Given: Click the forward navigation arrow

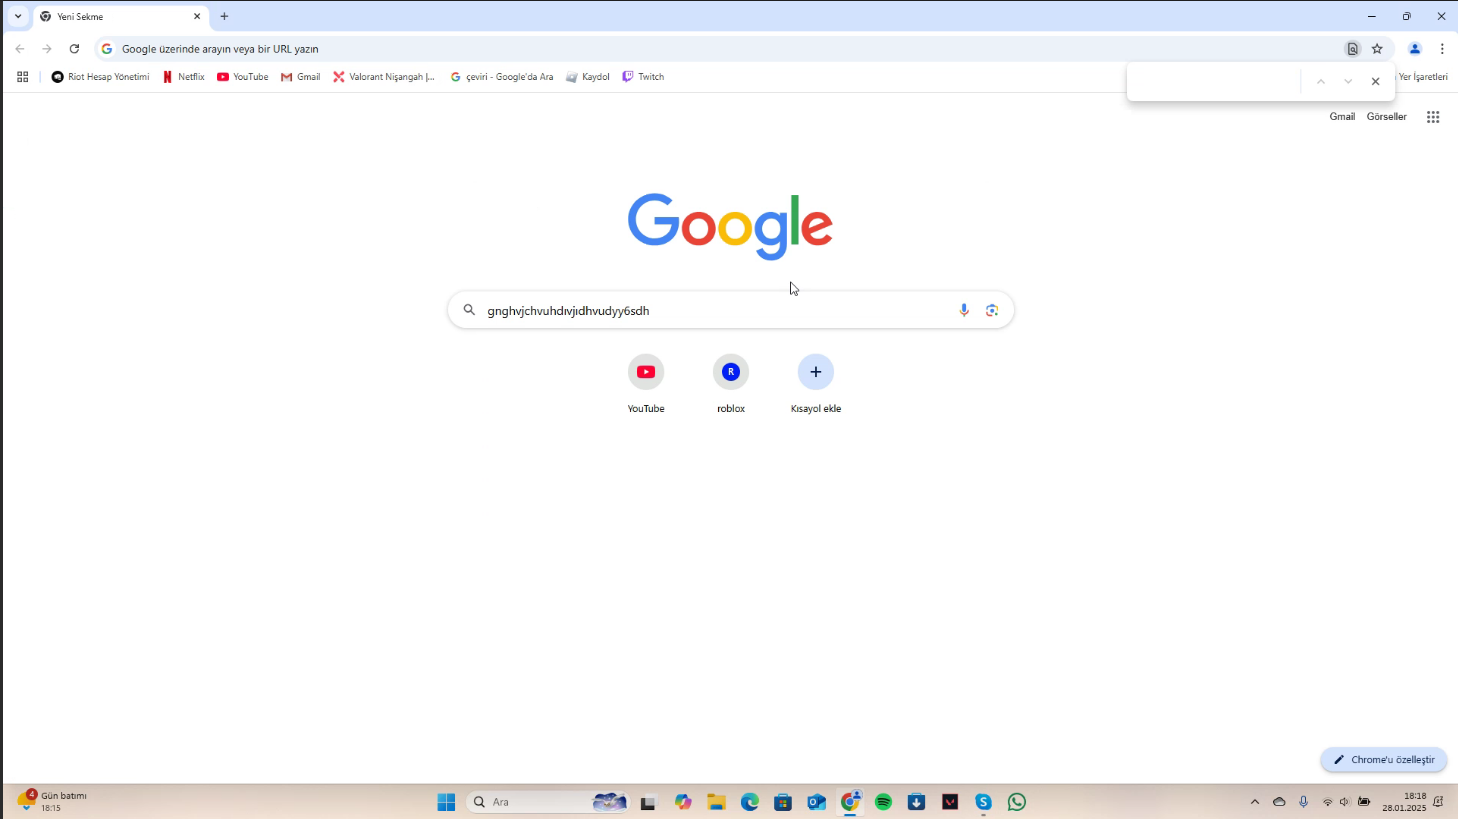Looking at the screenshot, I should (x=47, y=49).
